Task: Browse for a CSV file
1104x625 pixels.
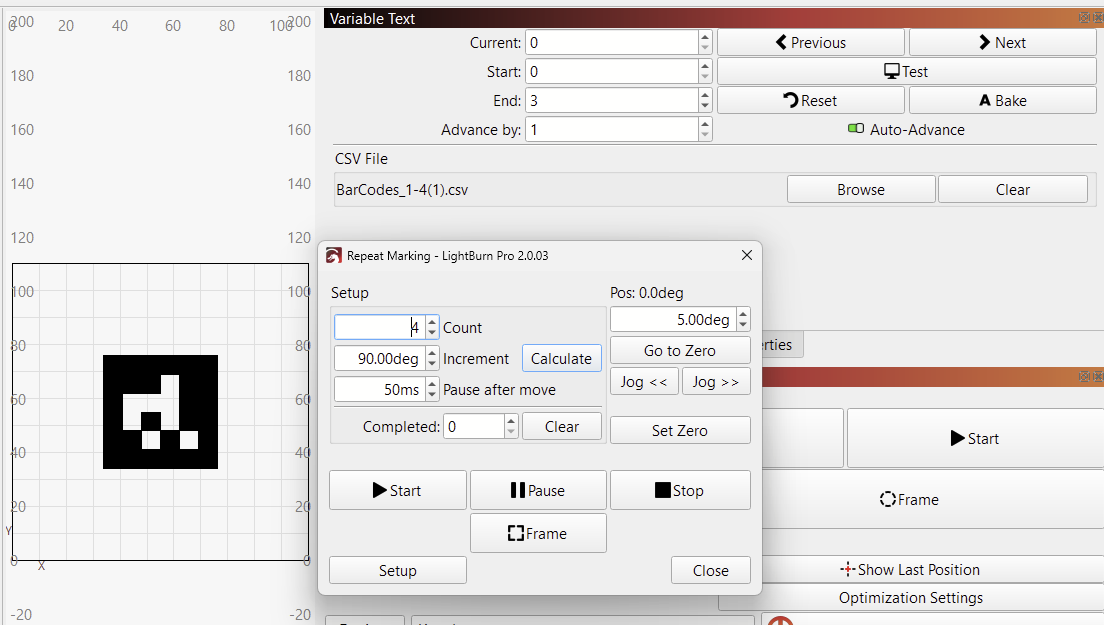Action: 861,189
